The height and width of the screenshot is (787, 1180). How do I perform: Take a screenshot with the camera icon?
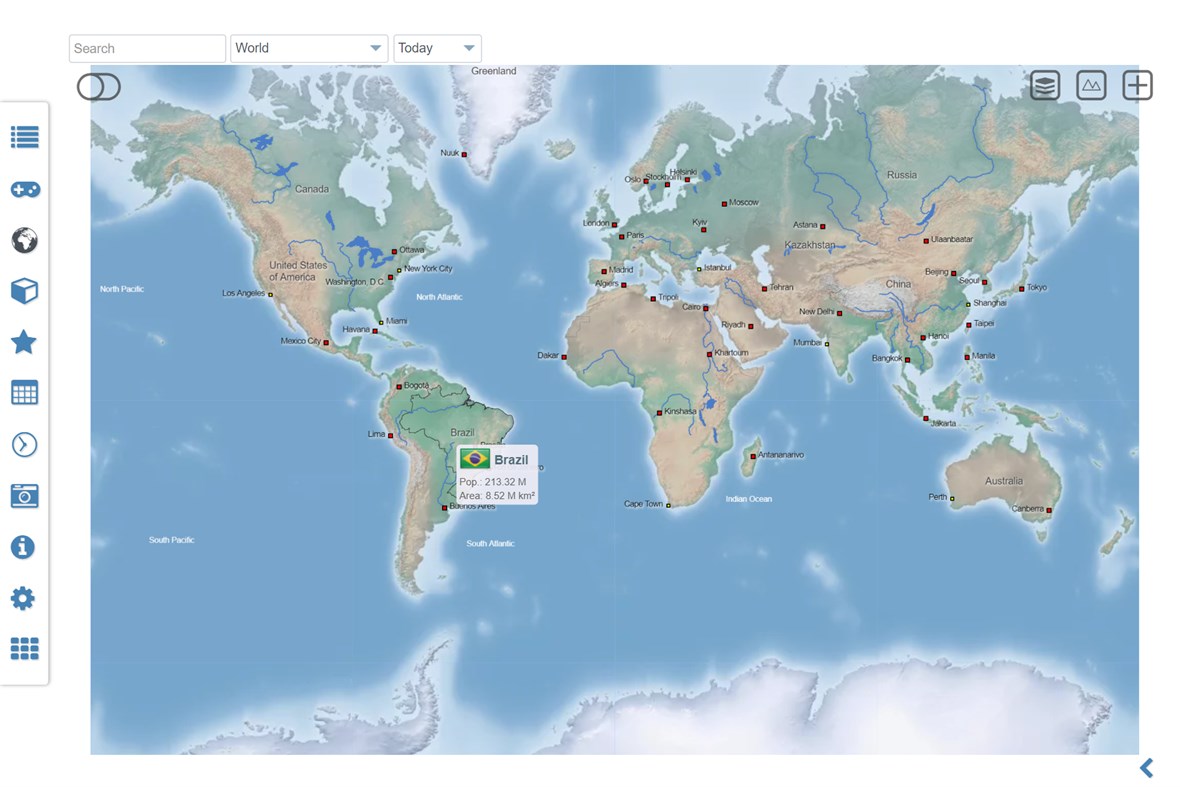24,495
